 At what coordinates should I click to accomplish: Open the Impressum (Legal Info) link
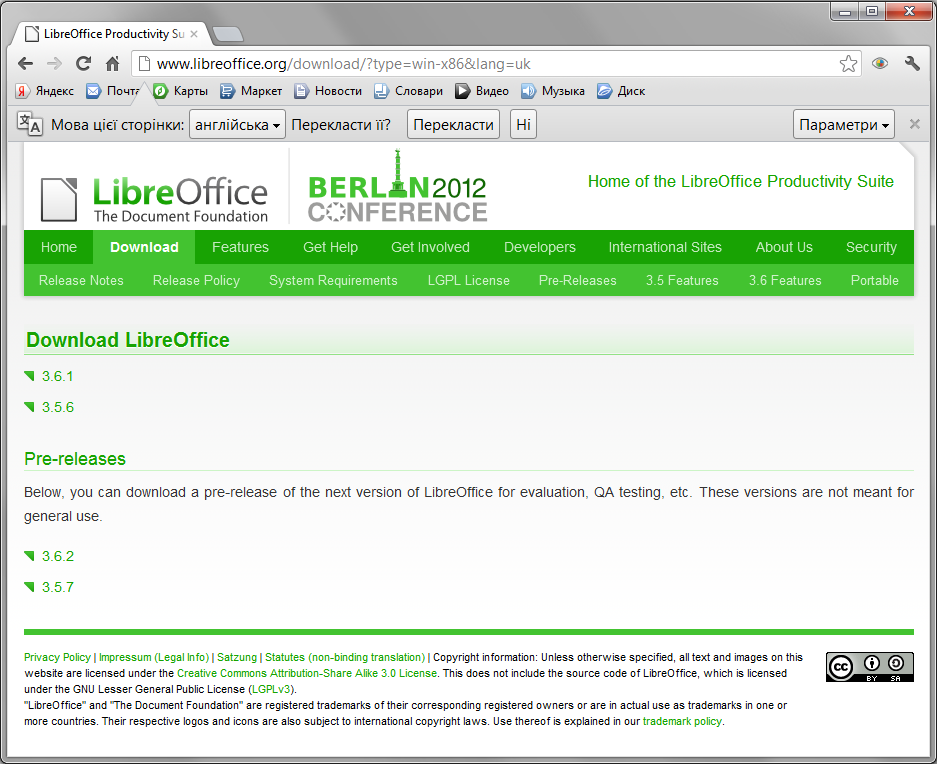pyautogui.click(x=154, y=657)
